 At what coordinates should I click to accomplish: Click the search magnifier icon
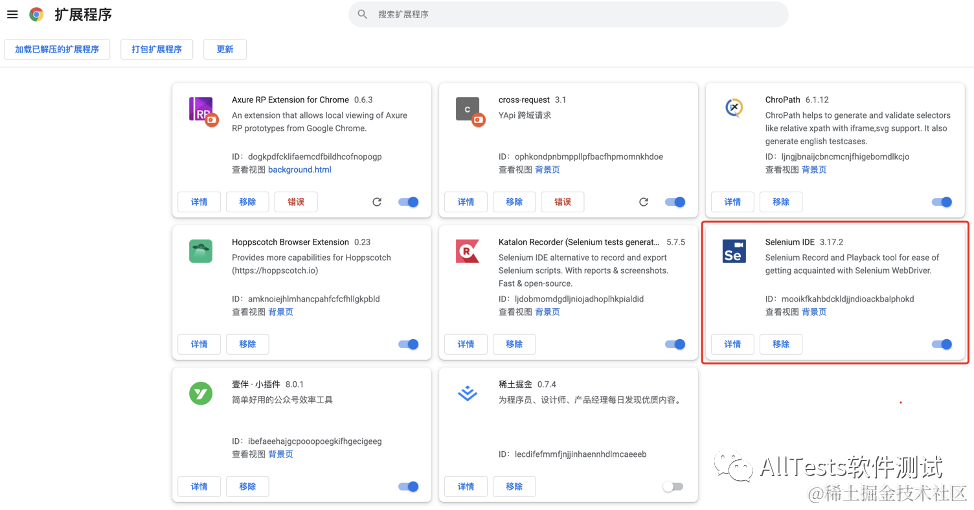[362, 14]
